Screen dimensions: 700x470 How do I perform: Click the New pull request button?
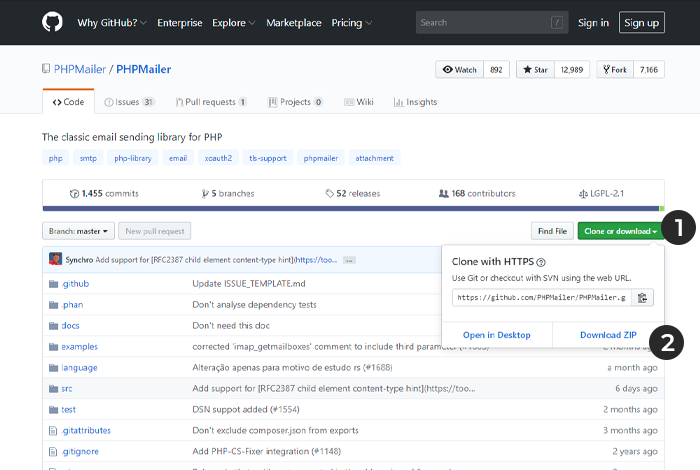click(154, 231)
